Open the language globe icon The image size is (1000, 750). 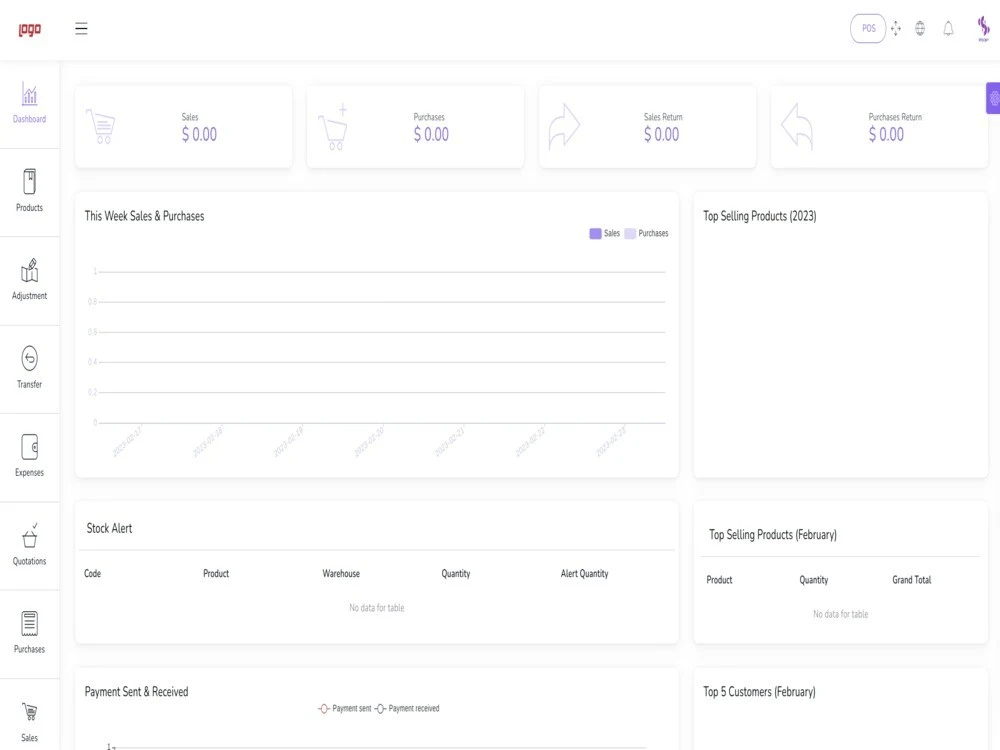pos(919,28)
